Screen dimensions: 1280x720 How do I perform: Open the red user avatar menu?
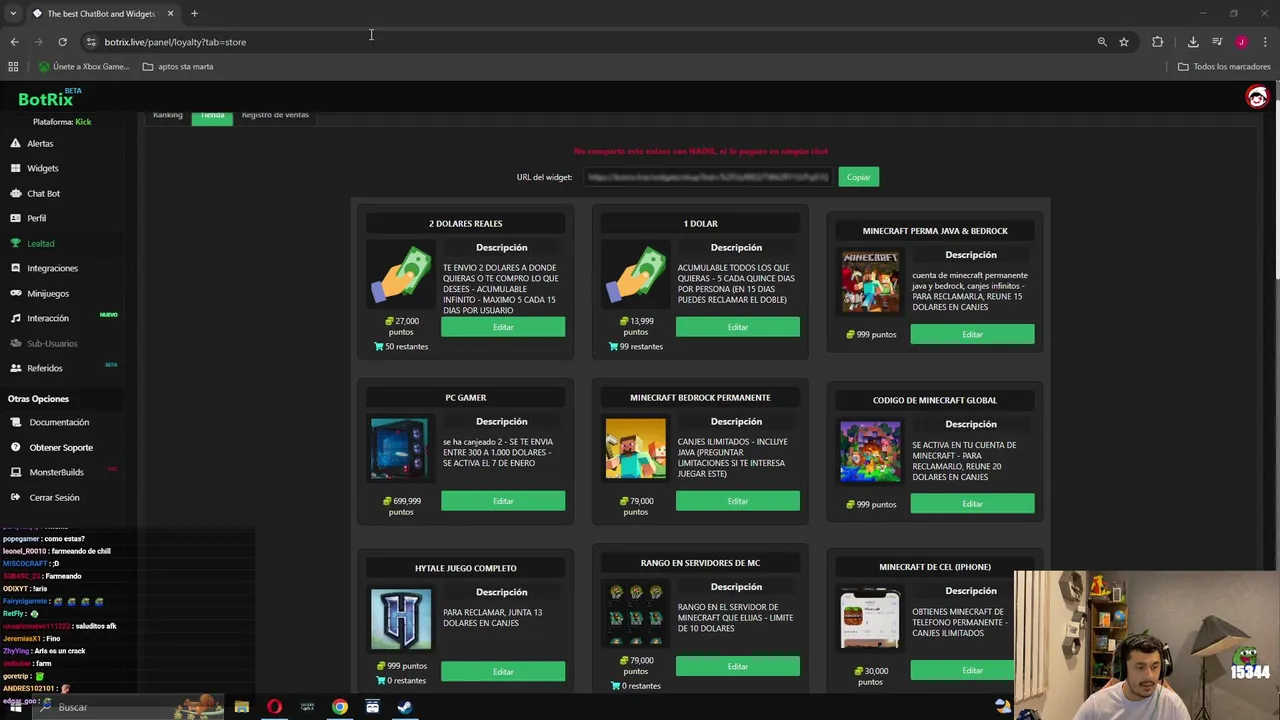tap(1257, 96)
